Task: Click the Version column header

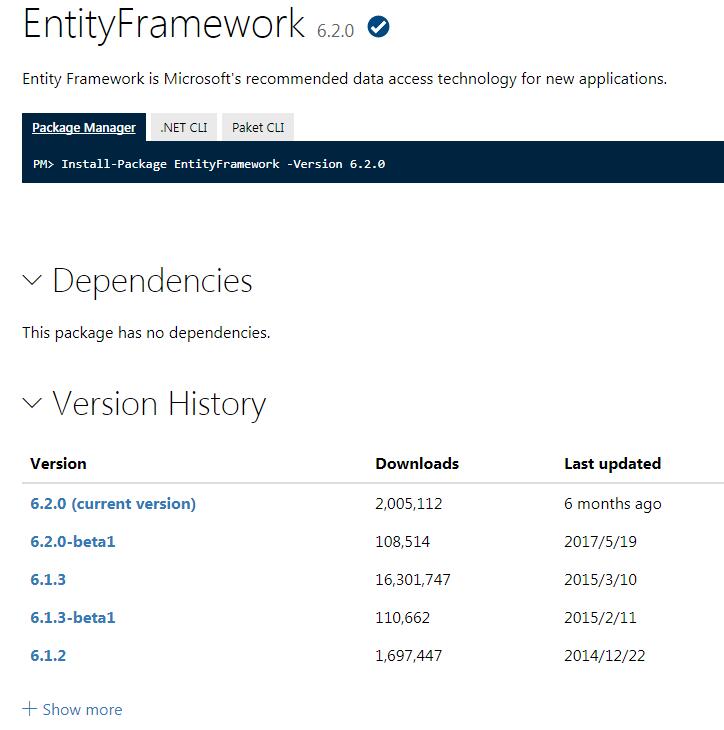Action: pos(58,464)
